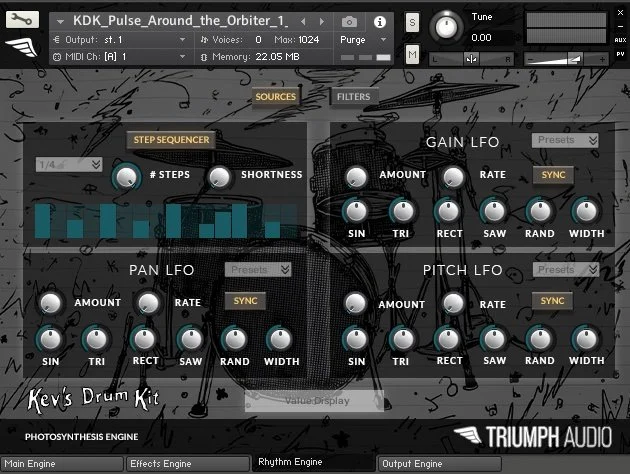The height and width of the screenshot is (474, 630).
Task: Toggle the PV button
Action: pos(620,54)
